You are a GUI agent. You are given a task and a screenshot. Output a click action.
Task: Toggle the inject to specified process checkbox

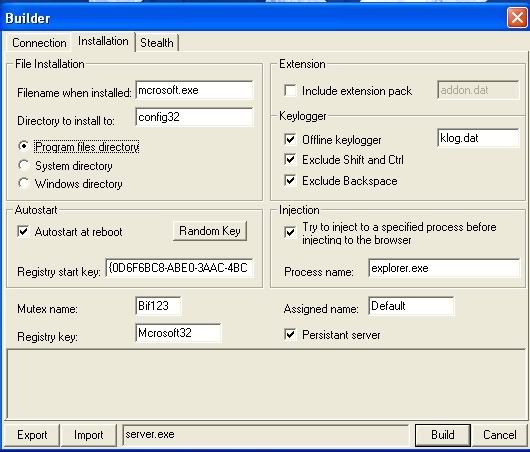pos(290,232)
